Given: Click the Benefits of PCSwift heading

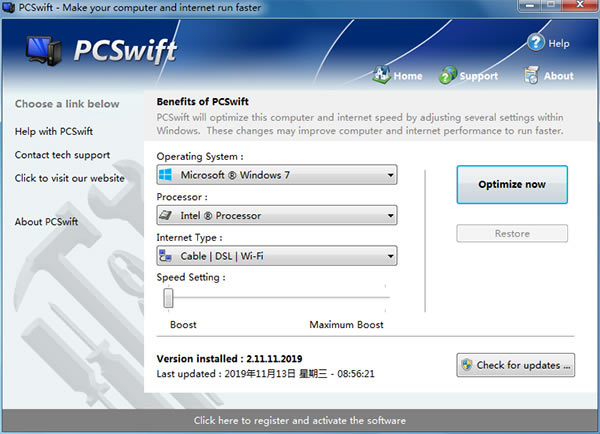Looking at the screenshot, I should click(202, 101).
